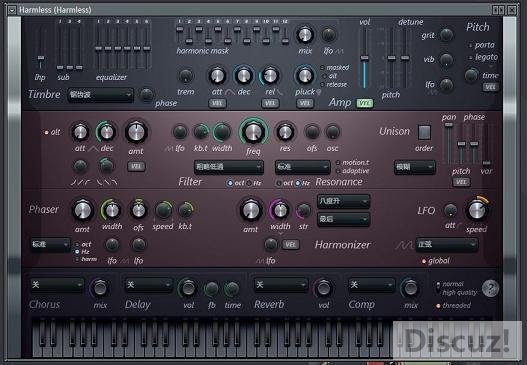The height and width of the screenshot is (365, 527).
Task: Click the Timbre phase knob
Action: [x=147, y=95]
